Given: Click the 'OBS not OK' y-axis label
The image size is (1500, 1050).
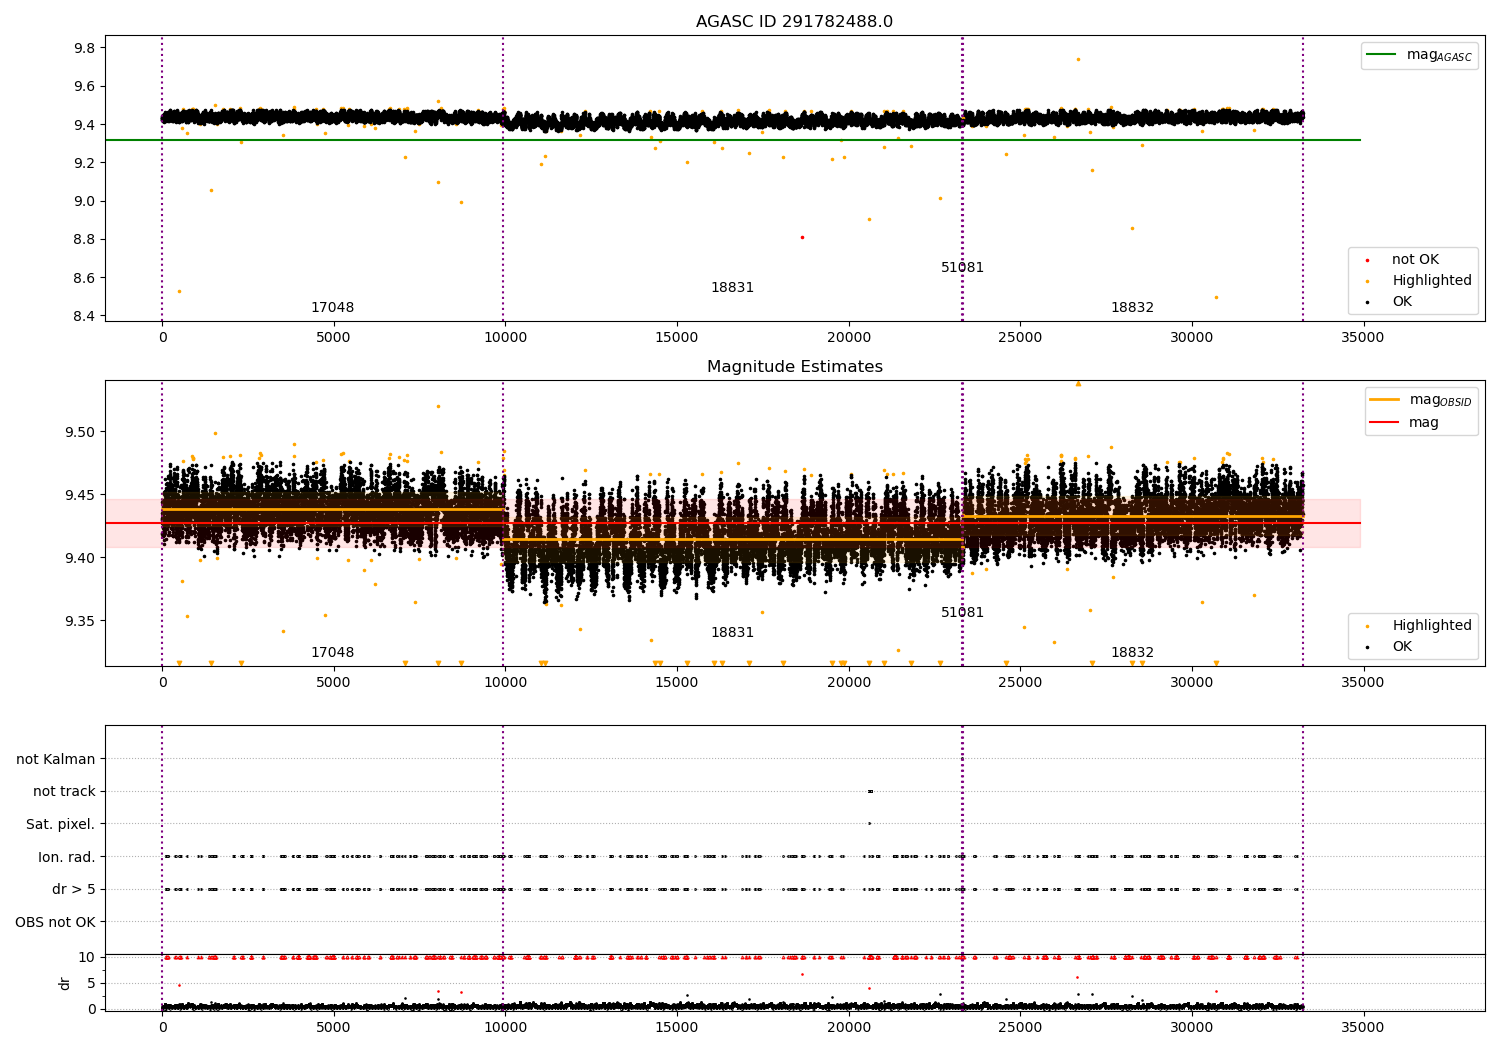Looking at the screenshot, I should click(55, 923).
